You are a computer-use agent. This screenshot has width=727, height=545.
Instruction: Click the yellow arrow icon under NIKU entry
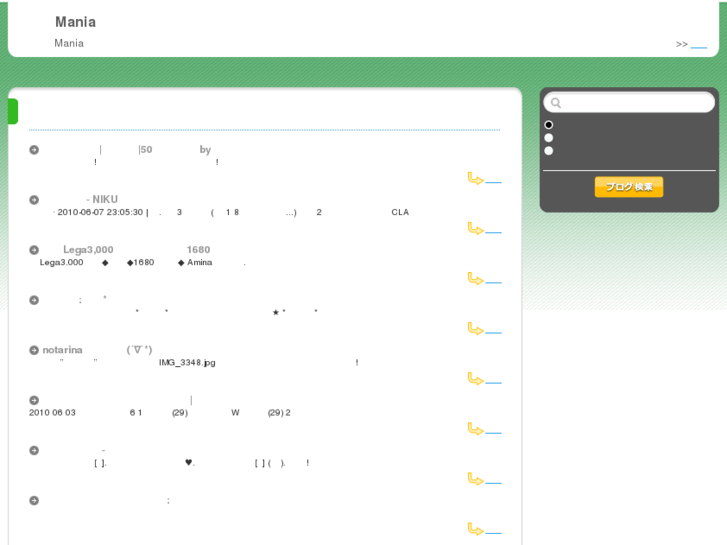pyautogui.click(x=476, y=228)
